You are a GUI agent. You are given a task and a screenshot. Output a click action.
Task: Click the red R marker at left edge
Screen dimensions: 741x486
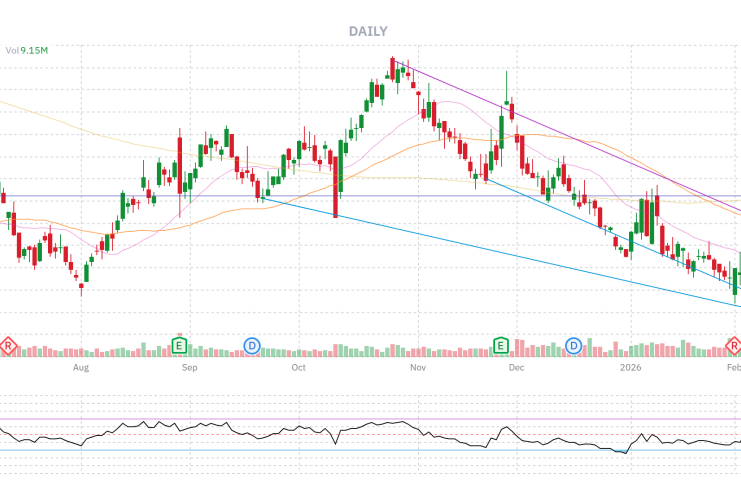point(8,346)
